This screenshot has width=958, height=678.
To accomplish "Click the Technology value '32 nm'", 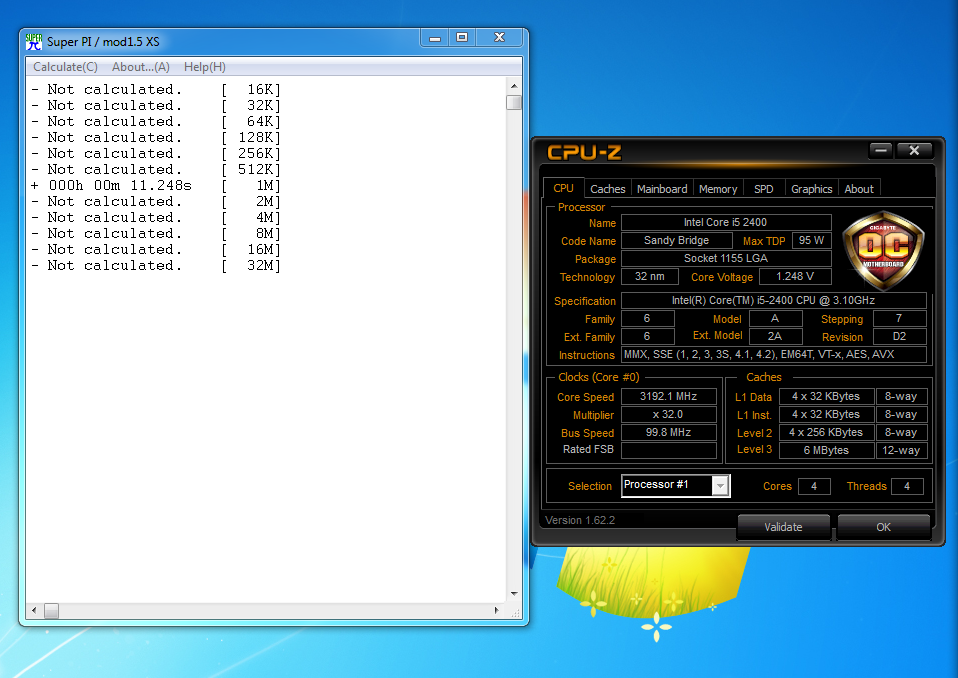I will click(x=649, y=277).
